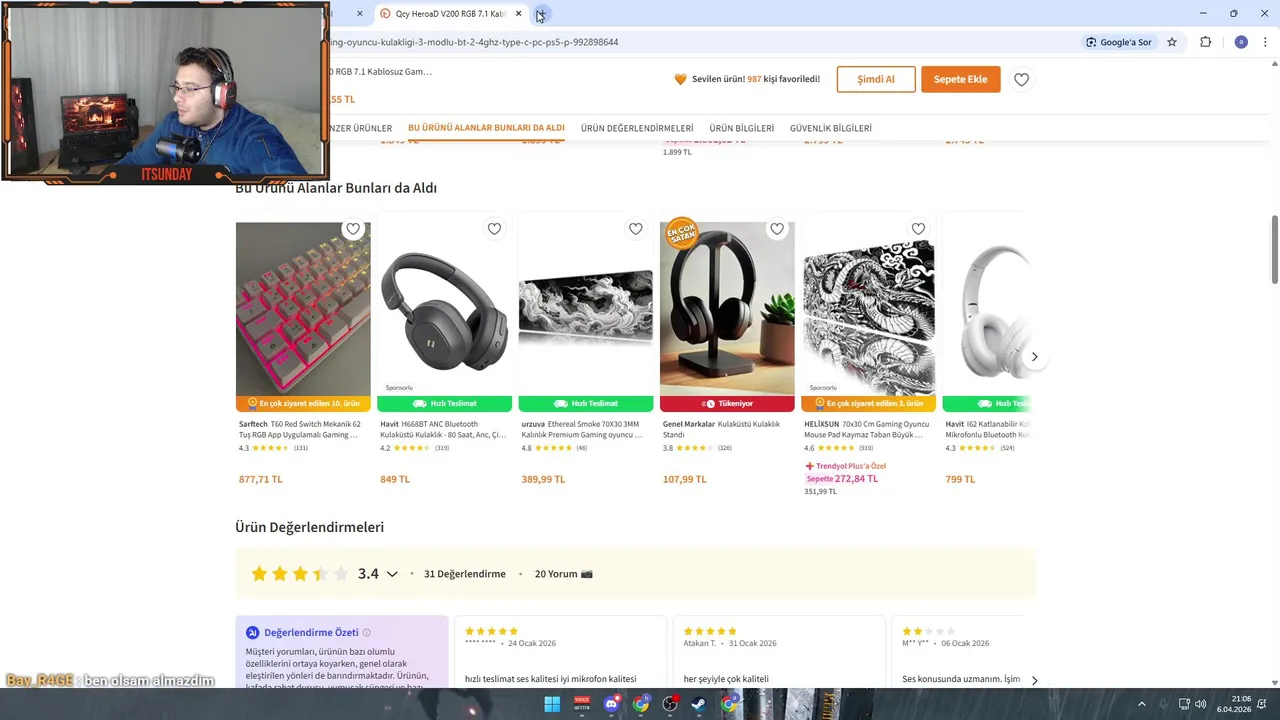This screenshot has width=1280, height=720.
Task: Open the urzuva smoke mousepad image
Action: tap(586, 309)
